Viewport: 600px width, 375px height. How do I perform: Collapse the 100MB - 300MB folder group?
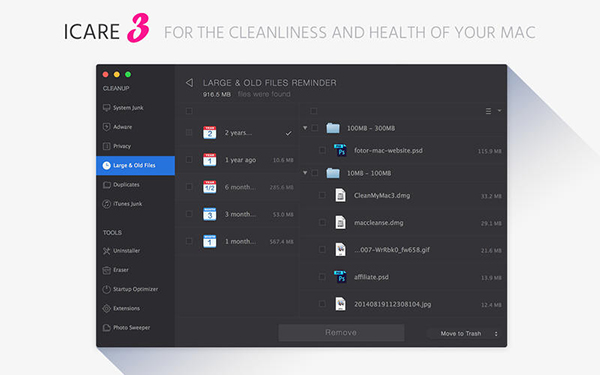(305, 128)
